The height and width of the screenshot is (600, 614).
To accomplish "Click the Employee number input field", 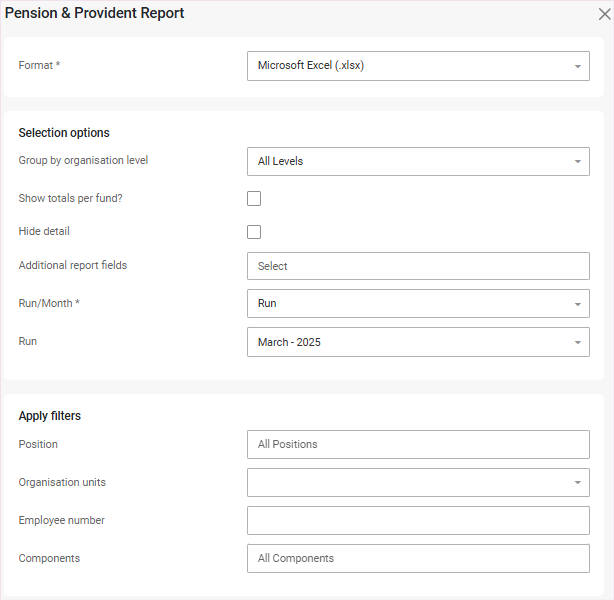I will tap(417, 520).
